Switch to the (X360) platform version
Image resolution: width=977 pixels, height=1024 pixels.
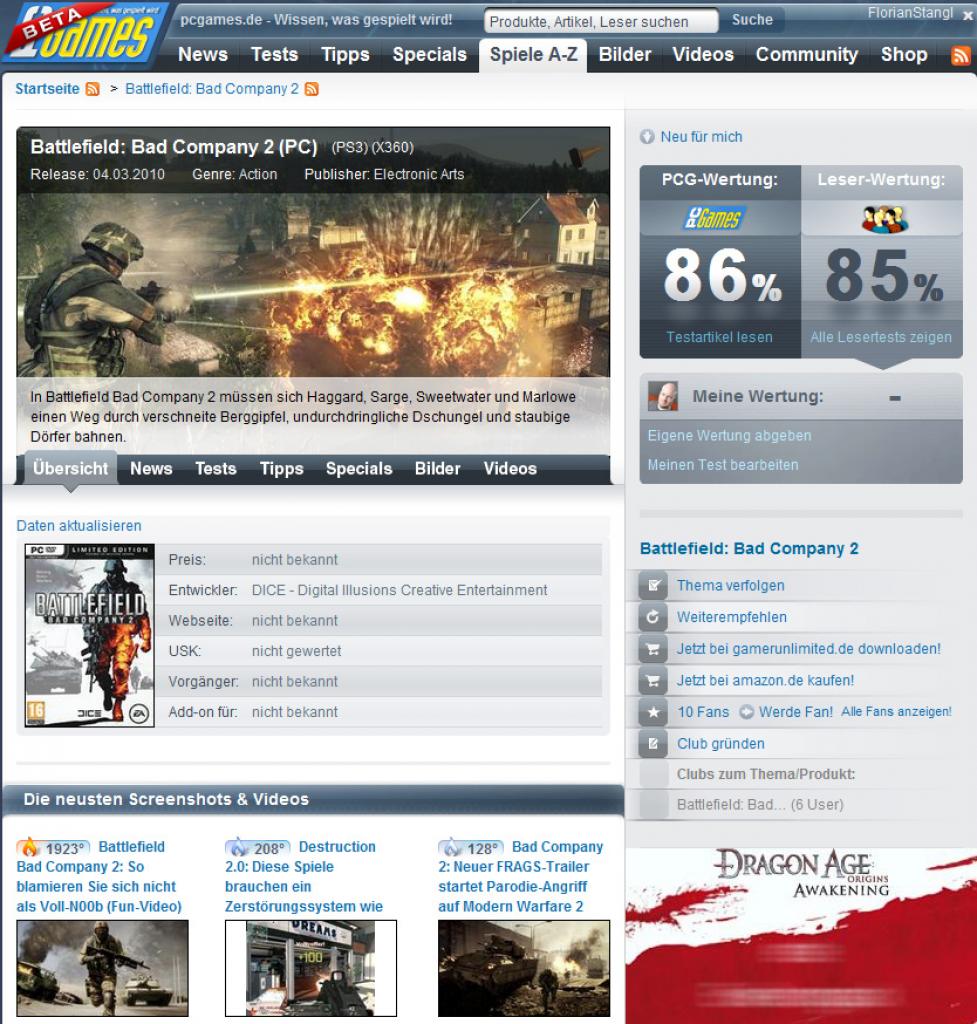click(x=392, y=148)
